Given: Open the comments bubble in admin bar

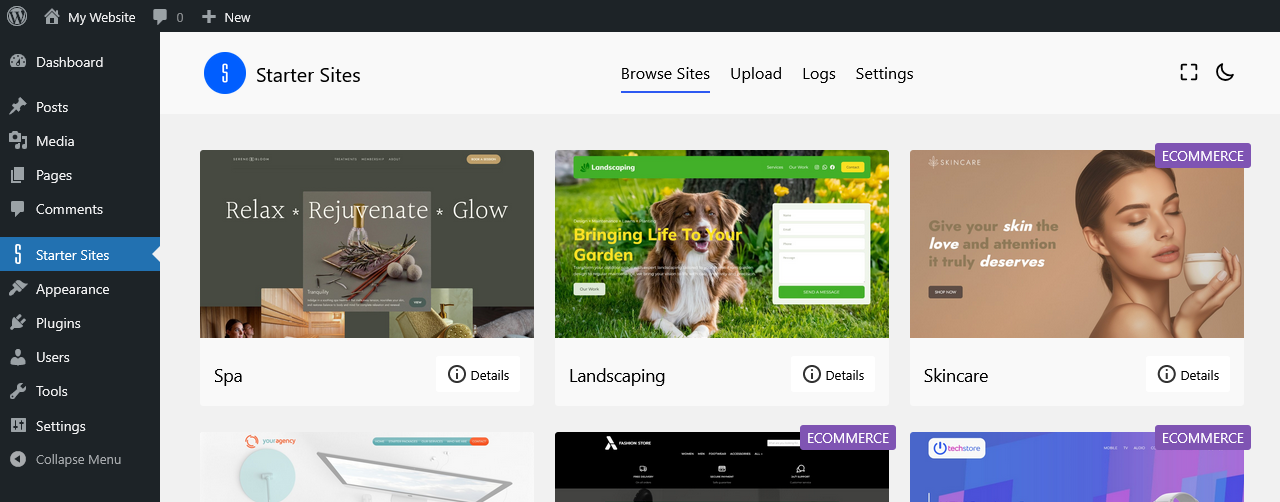Looking at the screenshot, I should coord(168,17).
